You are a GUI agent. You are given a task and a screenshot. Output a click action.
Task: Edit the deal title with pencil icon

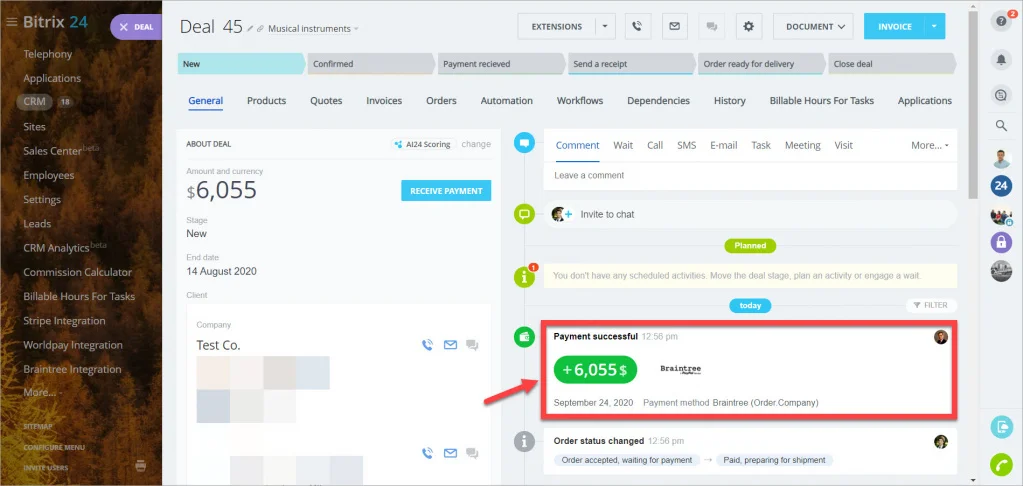251,29
